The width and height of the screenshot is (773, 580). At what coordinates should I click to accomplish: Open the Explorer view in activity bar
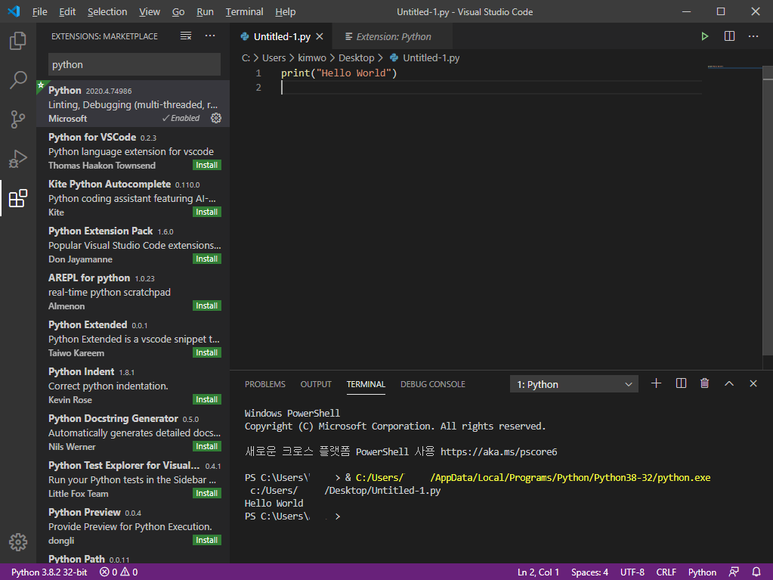pos(18,40)
